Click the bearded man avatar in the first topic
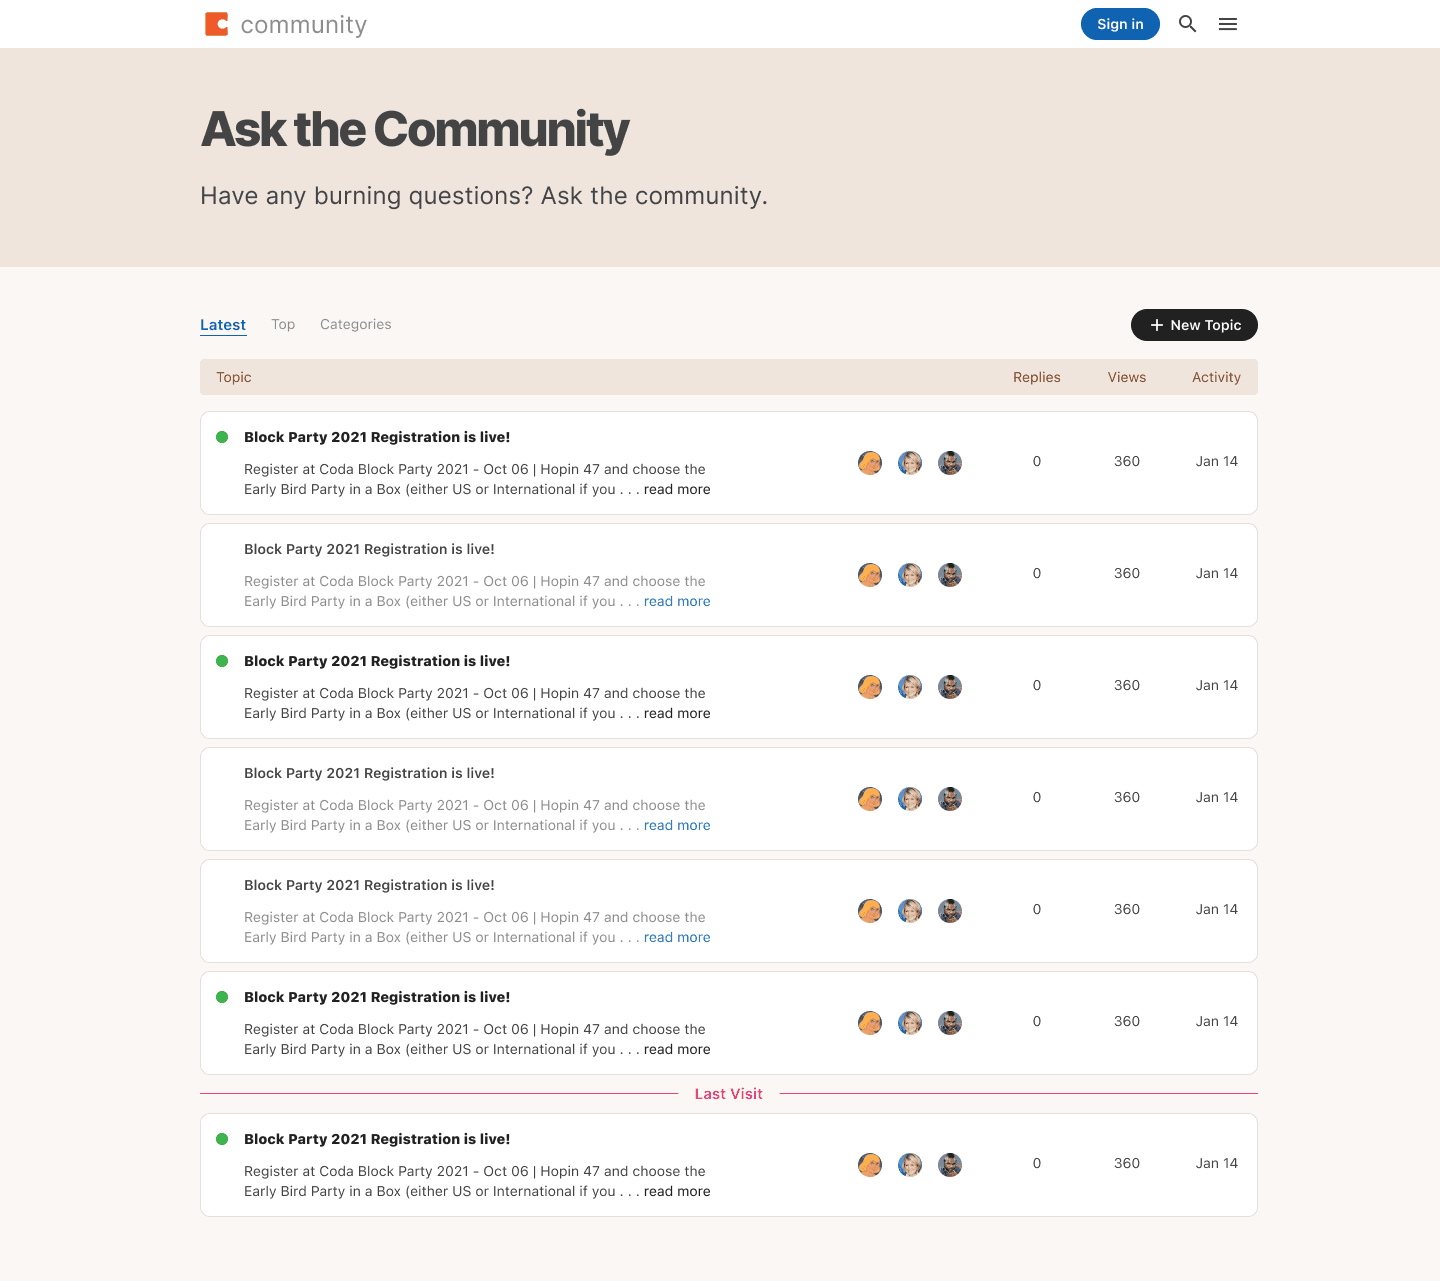The height and width of the screenshot is (1281, 1440). click(950, 463)
